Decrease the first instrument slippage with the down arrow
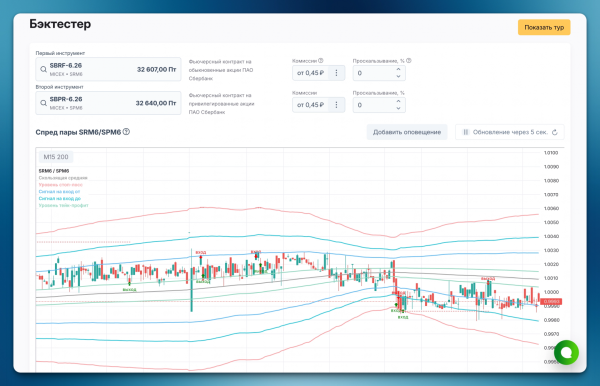 coord(398,76)
